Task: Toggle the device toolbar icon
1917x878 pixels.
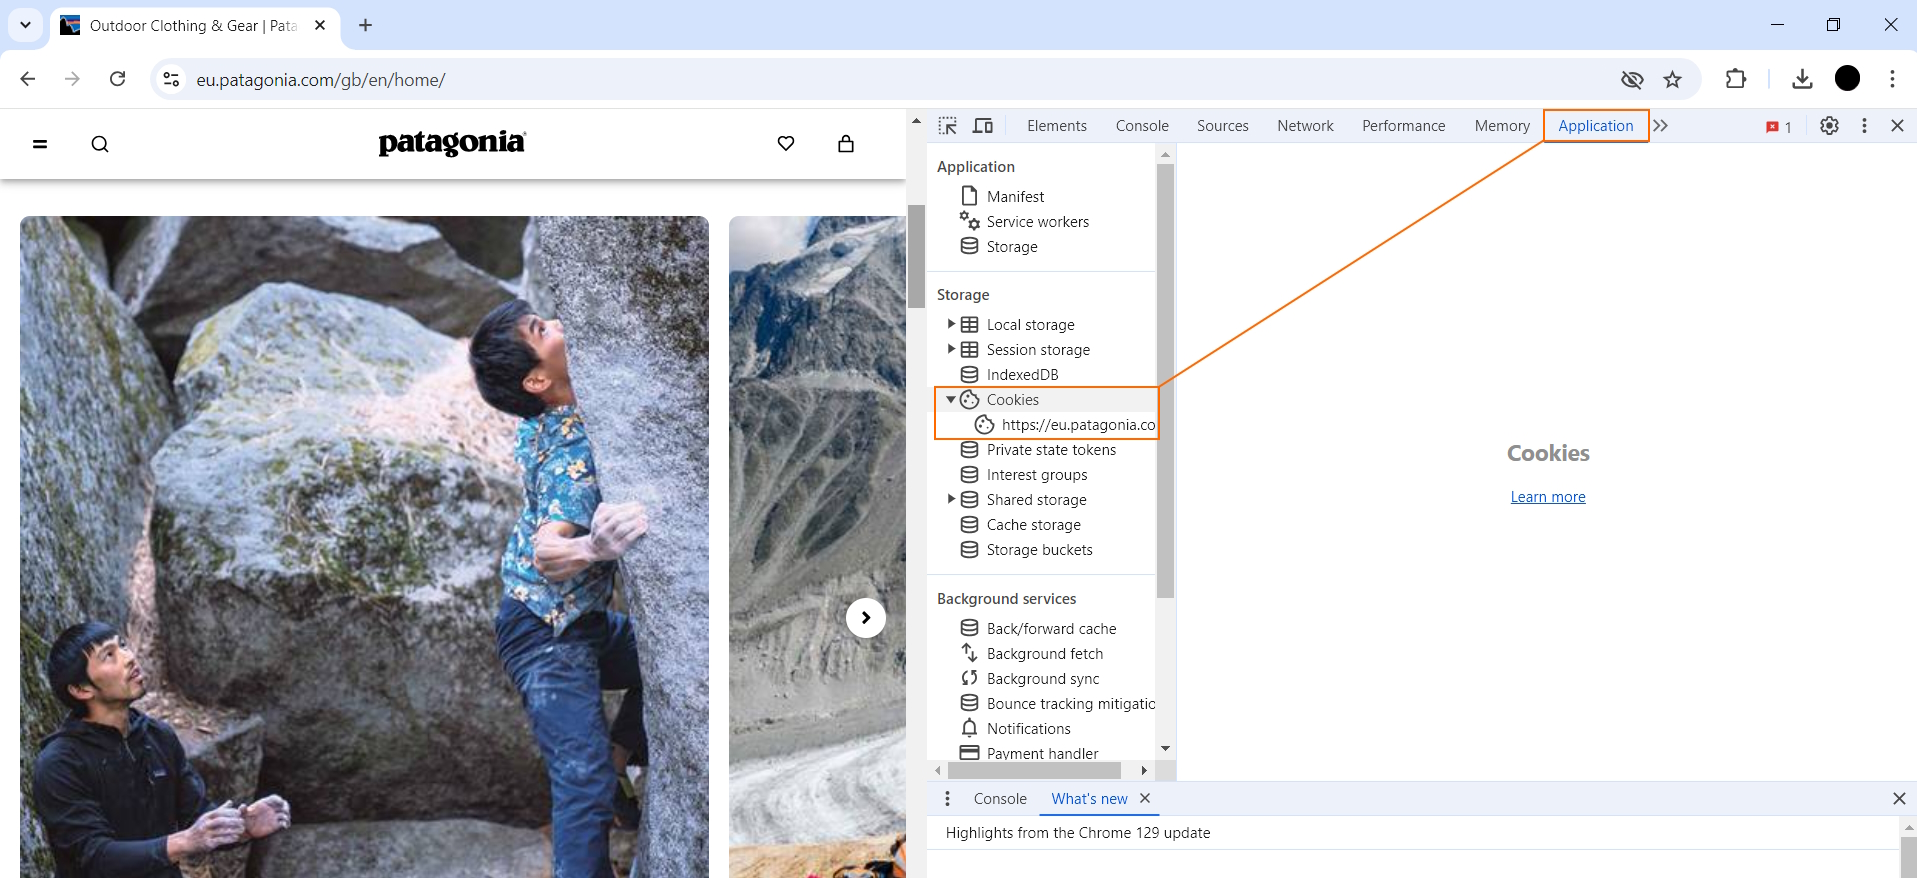Action: click(x=983, y=126)
